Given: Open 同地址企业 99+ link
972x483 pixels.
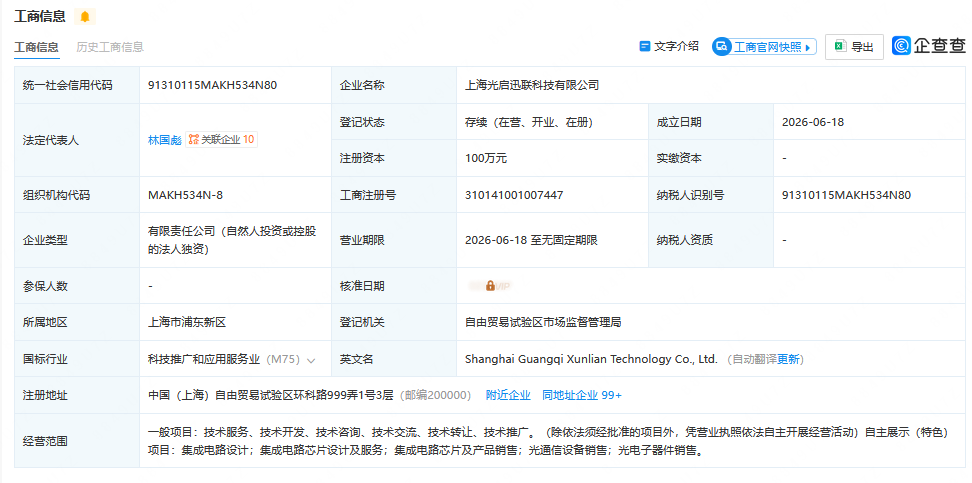Looking at the screenshot, I should click(x=581, y=396).
